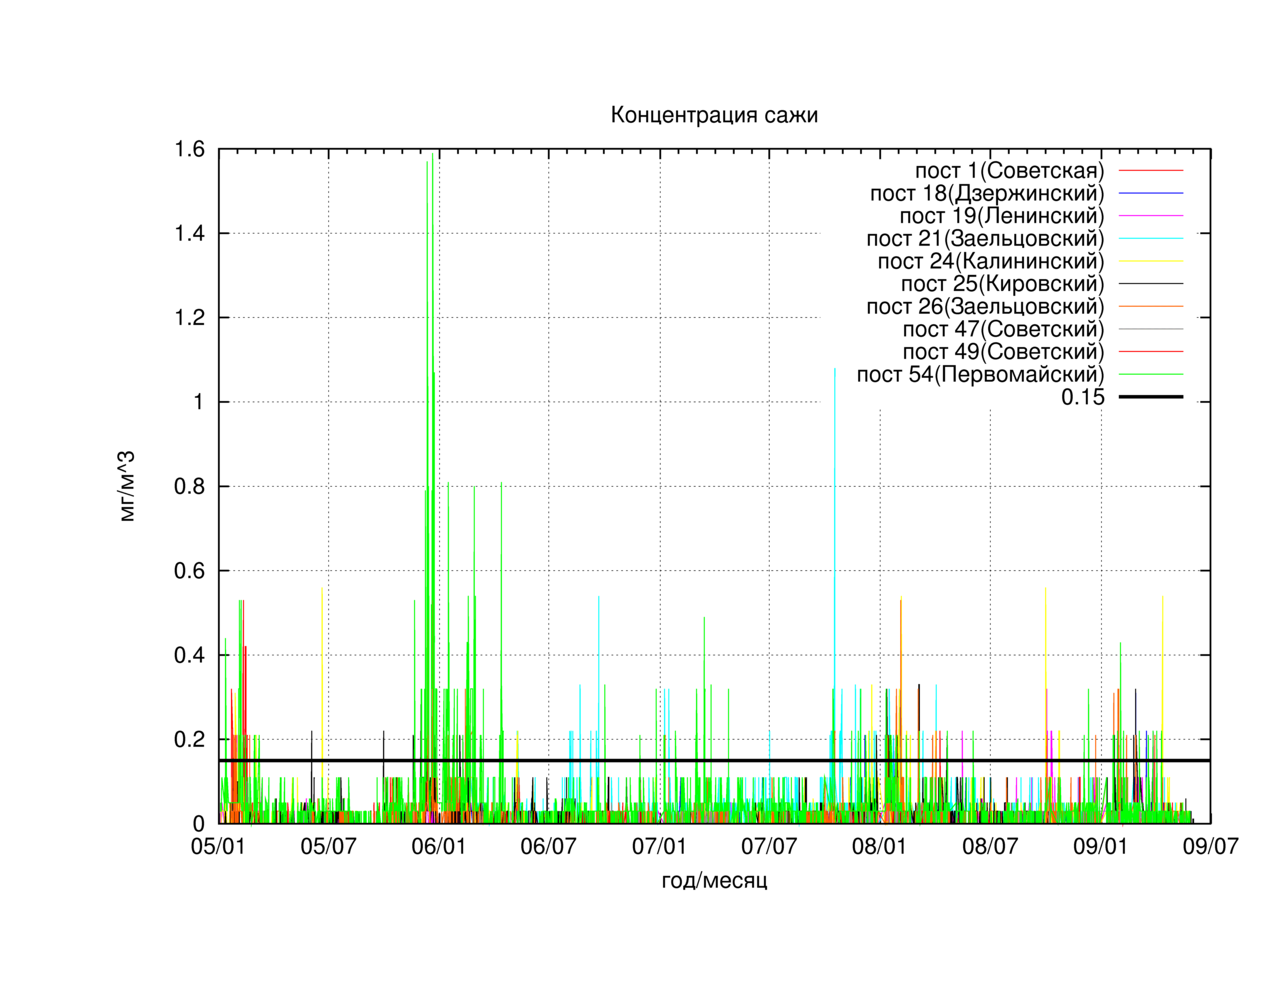Click the thick black 0.15 threshold legend line
The image size is (1280, 990).
point(1150,397)
